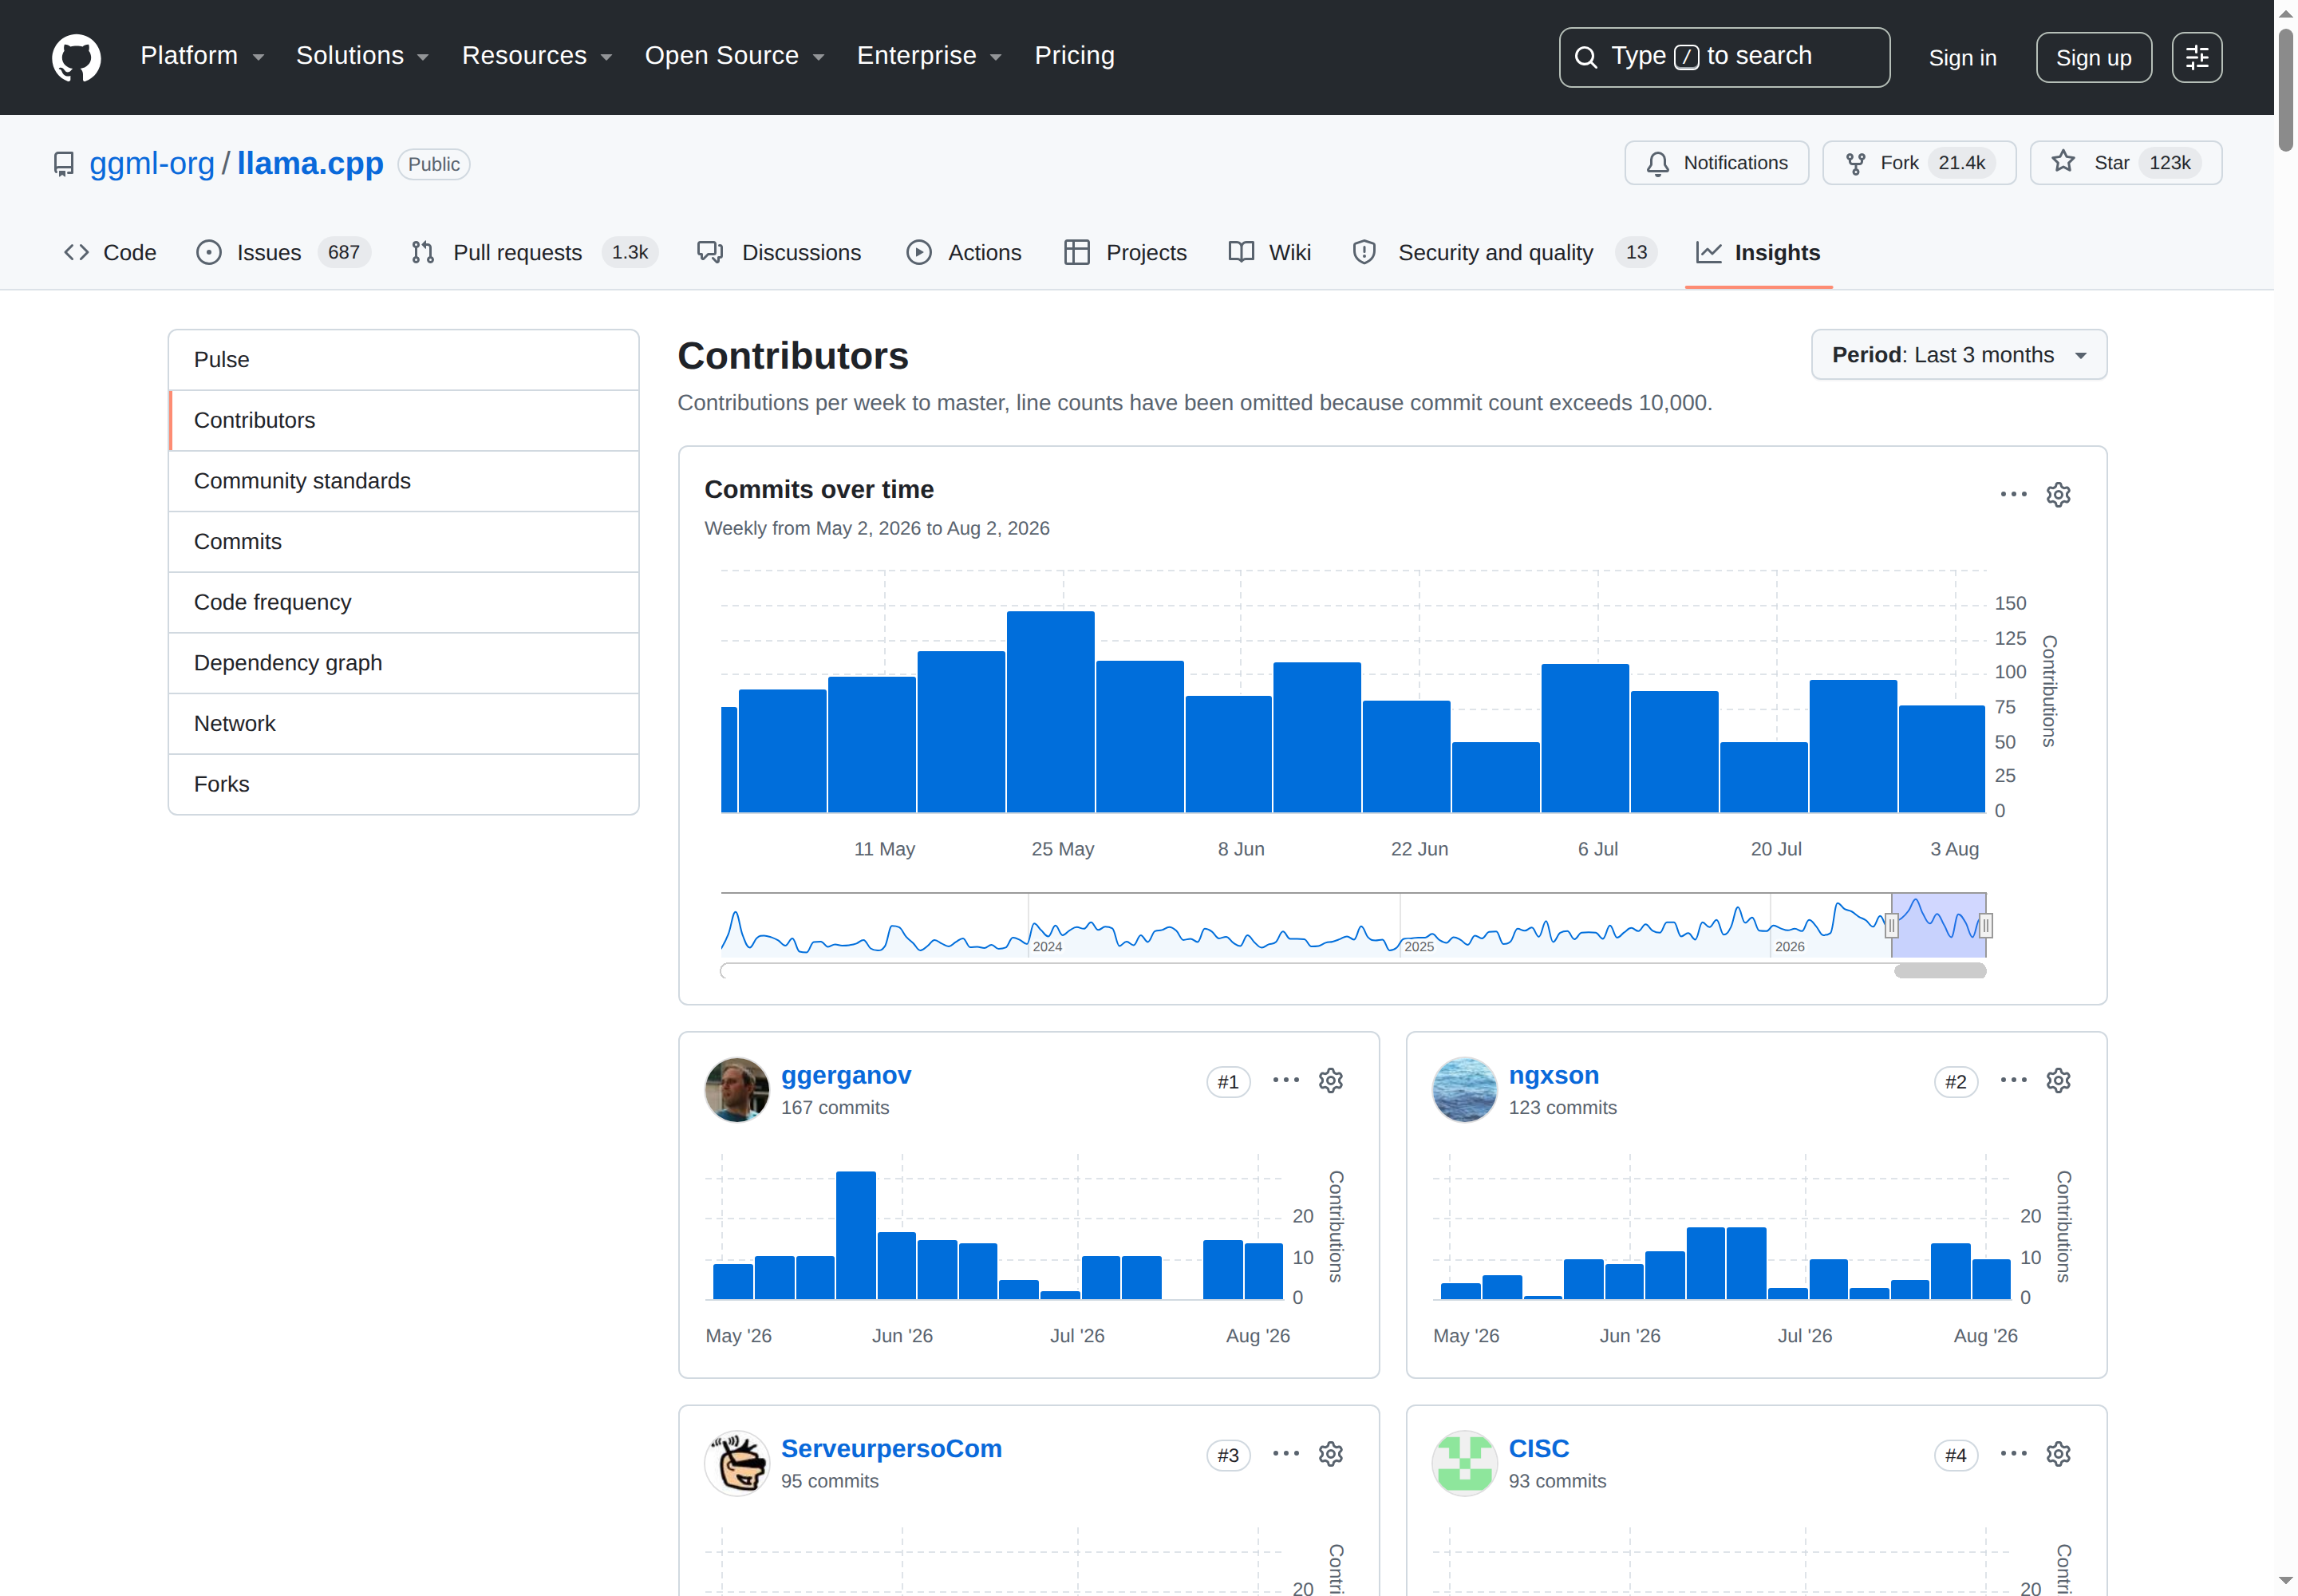The width and height of the screenshot is (2298, 1596).
Task: Click ggerganov's avatar image
Action: [x=737, y=1090]
